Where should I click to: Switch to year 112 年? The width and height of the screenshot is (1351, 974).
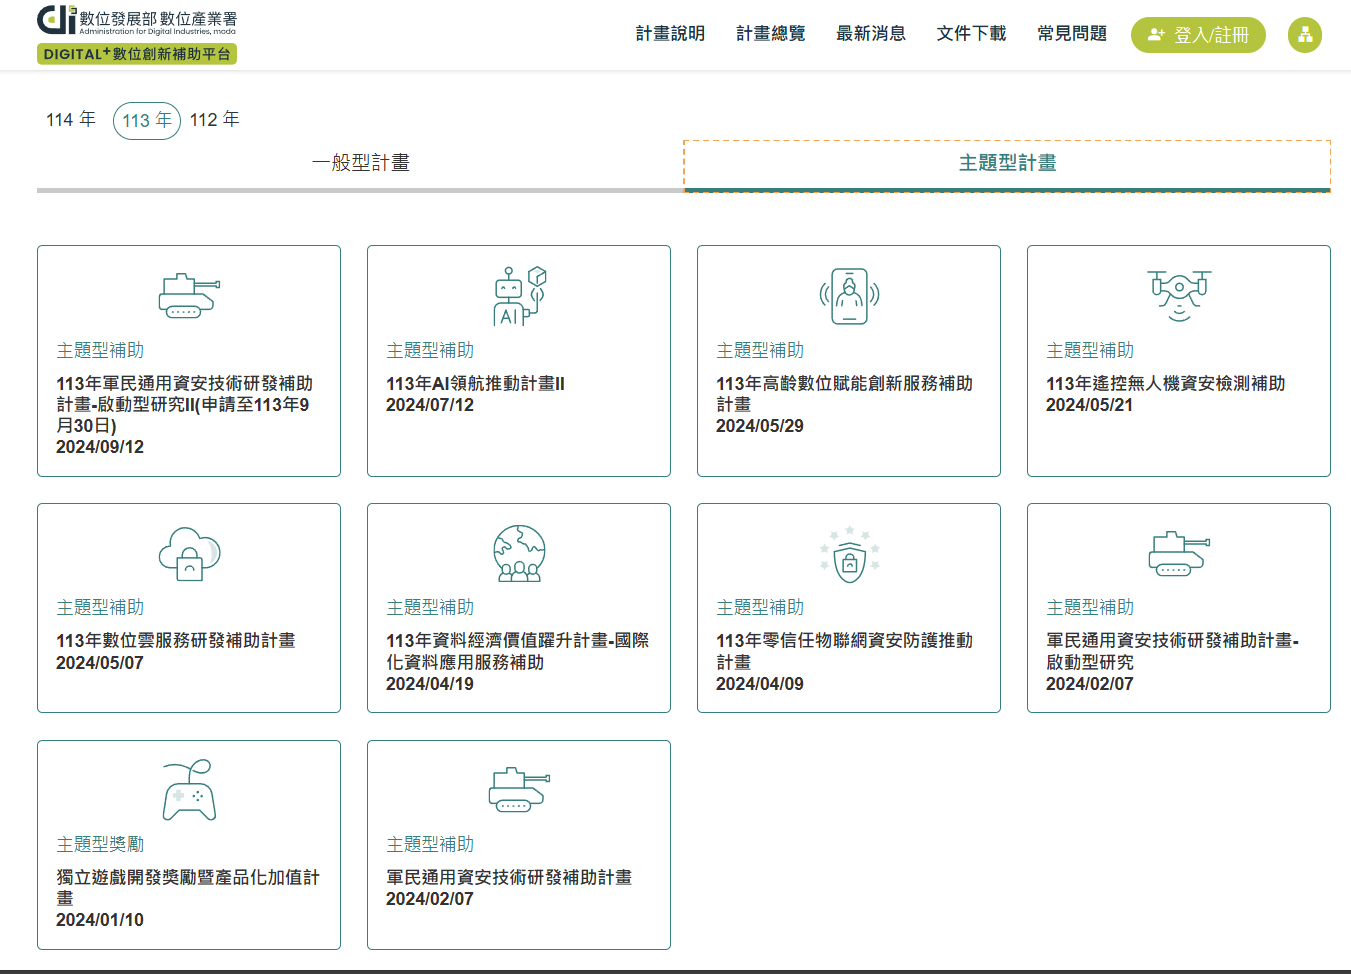coord(215,120)
